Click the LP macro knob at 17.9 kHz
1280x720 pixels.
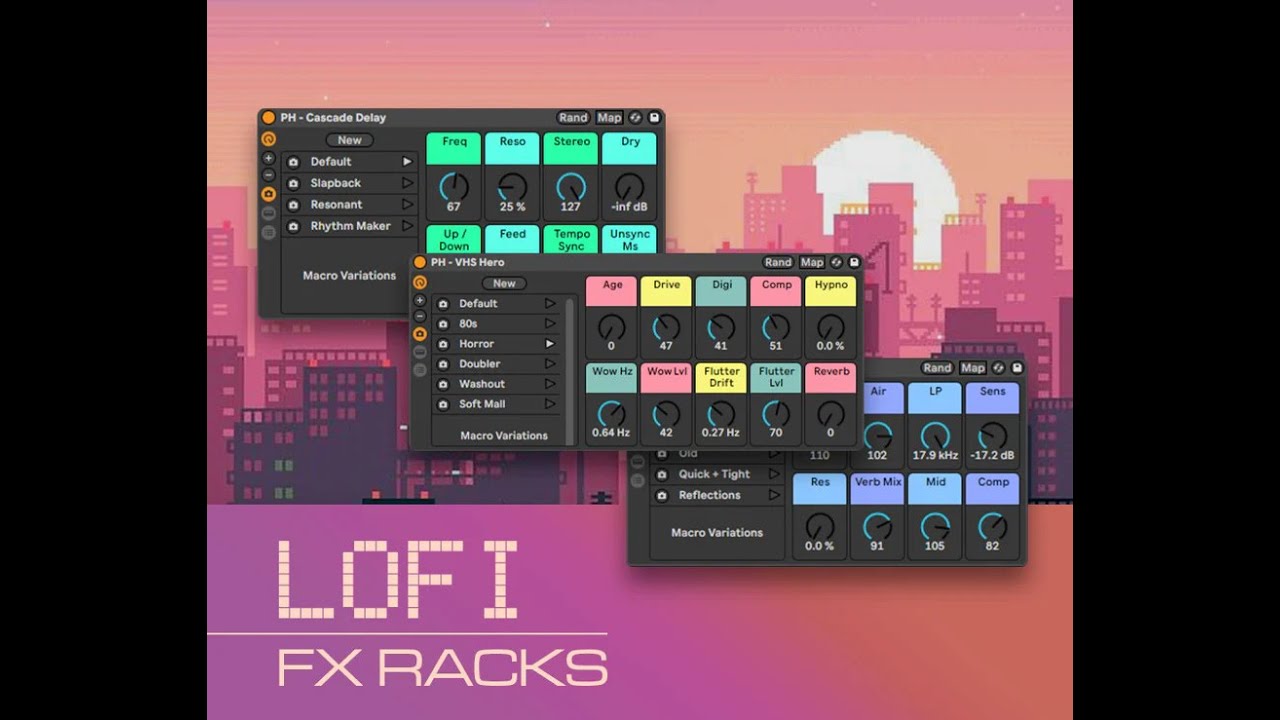click(935, 435)
